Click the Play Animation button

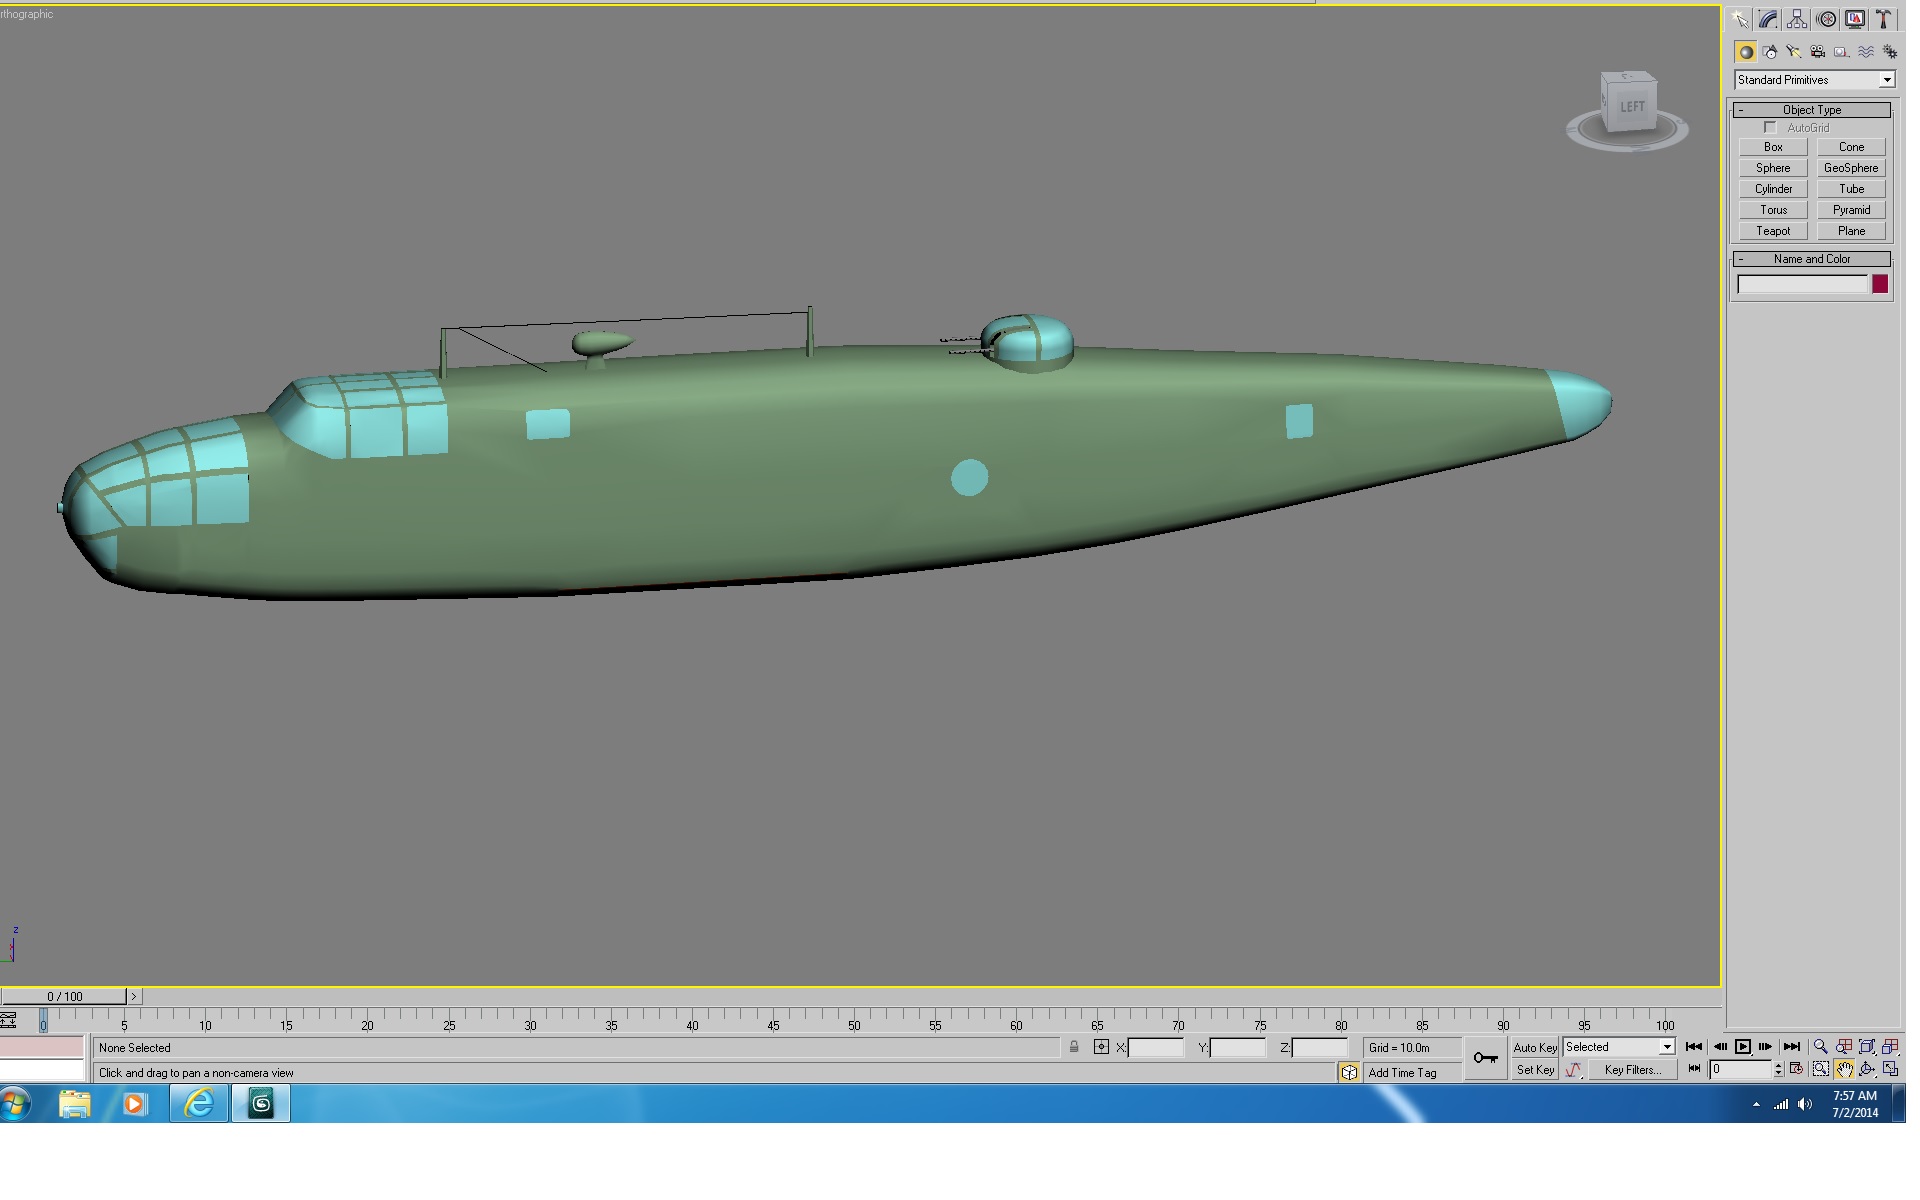(1743, 1047)
